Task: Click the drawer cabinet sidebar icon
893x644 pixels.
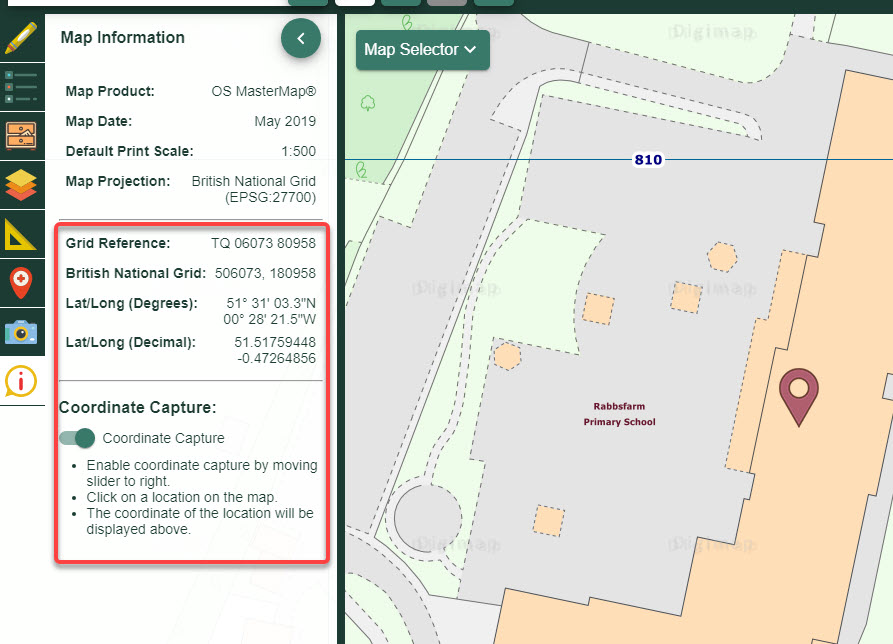Action: [21, 135]
